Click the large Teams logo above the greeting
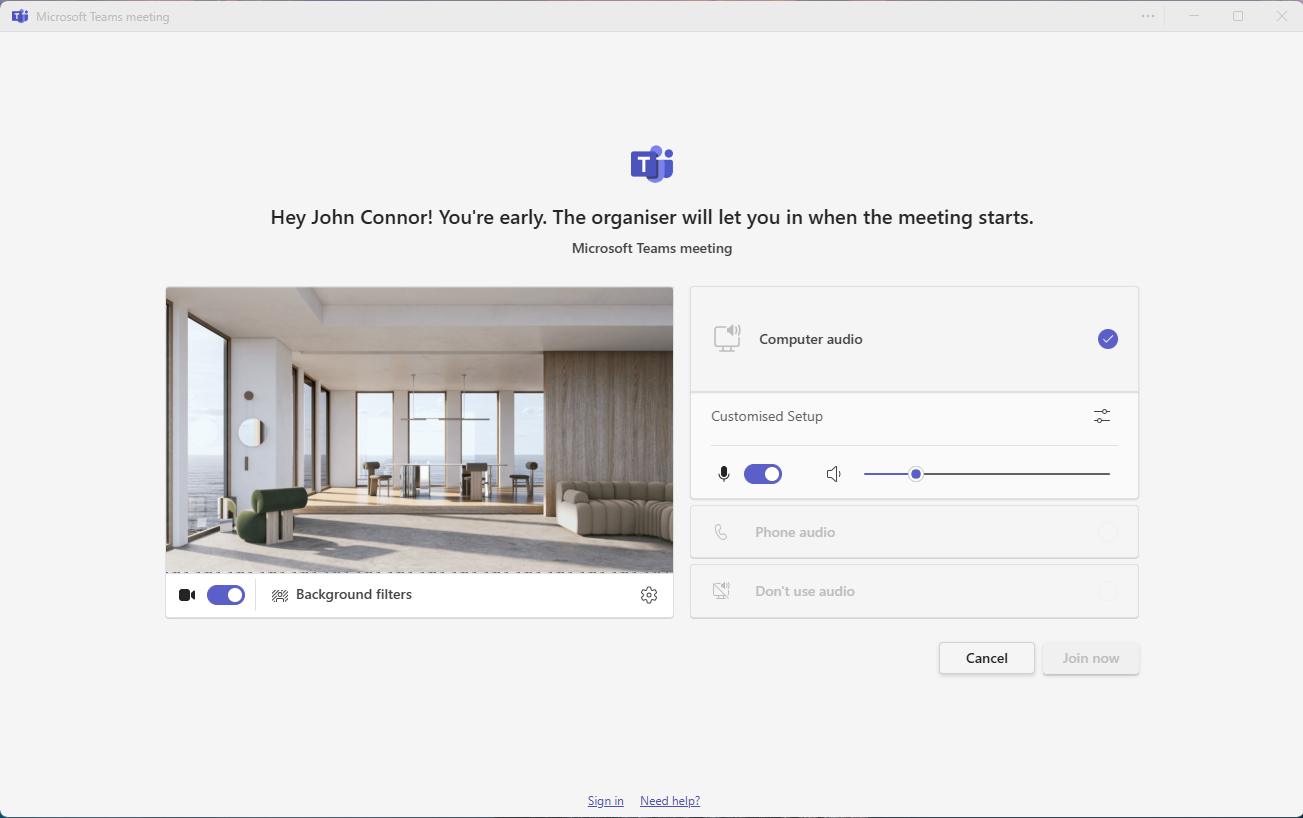The image size is (1303, 818). [x=652, y=163]
